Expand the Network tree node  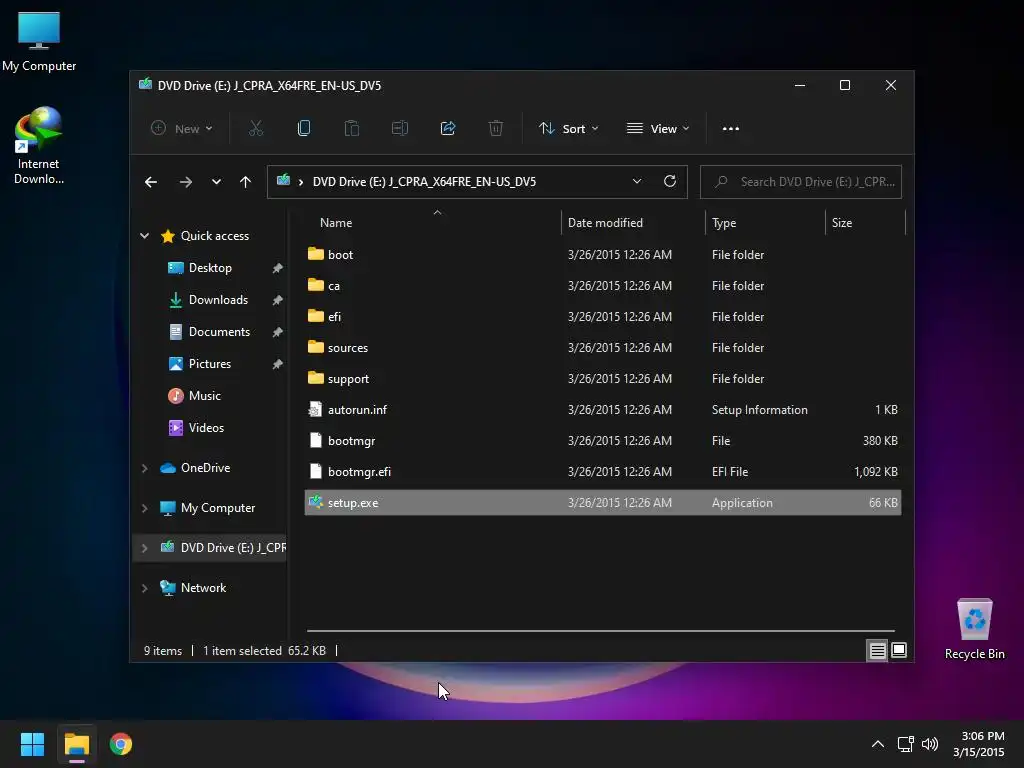click(x=144, y=588)
